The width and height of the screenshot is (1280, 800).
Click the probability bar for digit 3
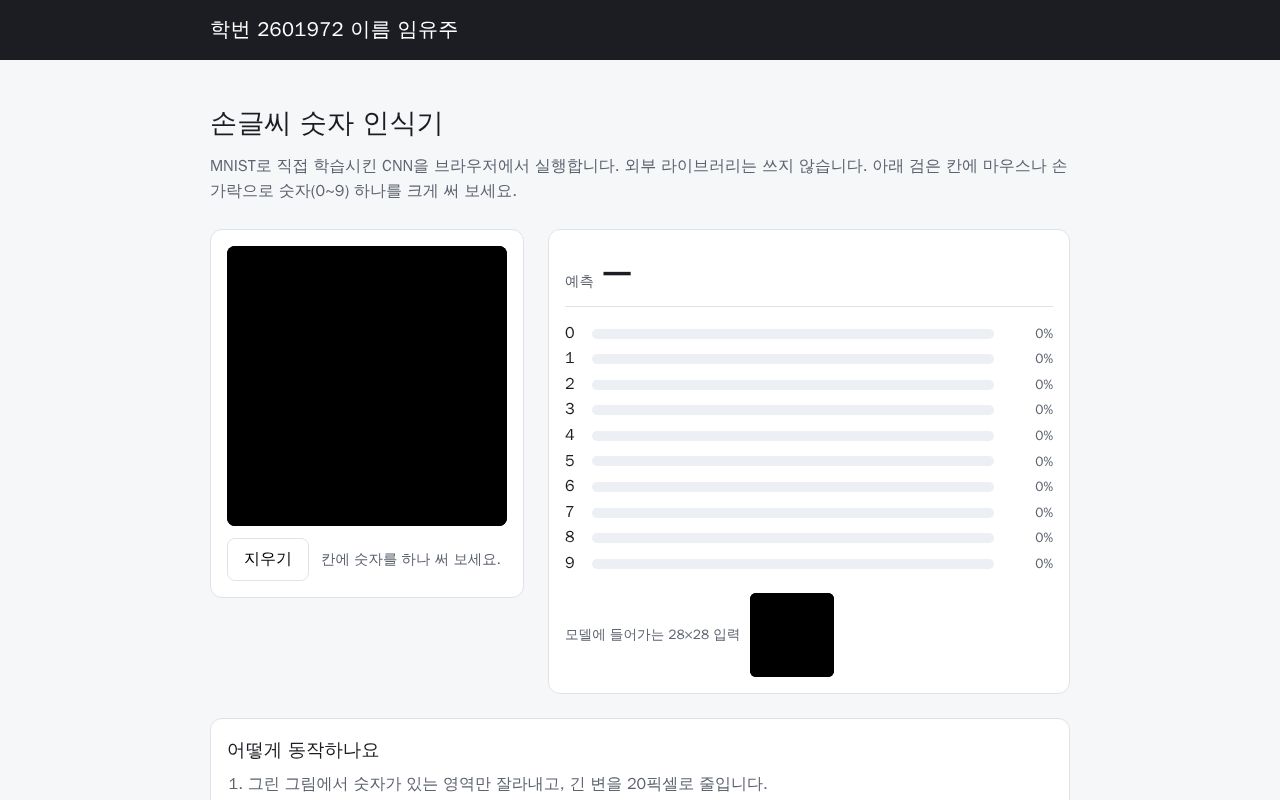pyautogui.click(x=793, y=410)
